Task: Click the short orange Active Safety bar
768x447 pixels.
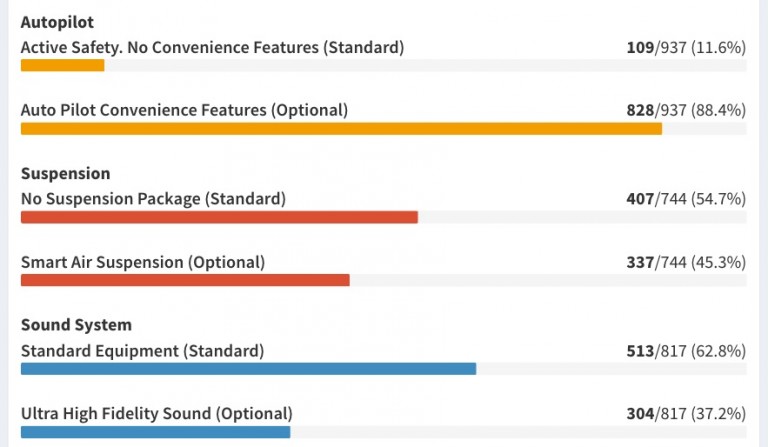Action: tap(62, 65)
